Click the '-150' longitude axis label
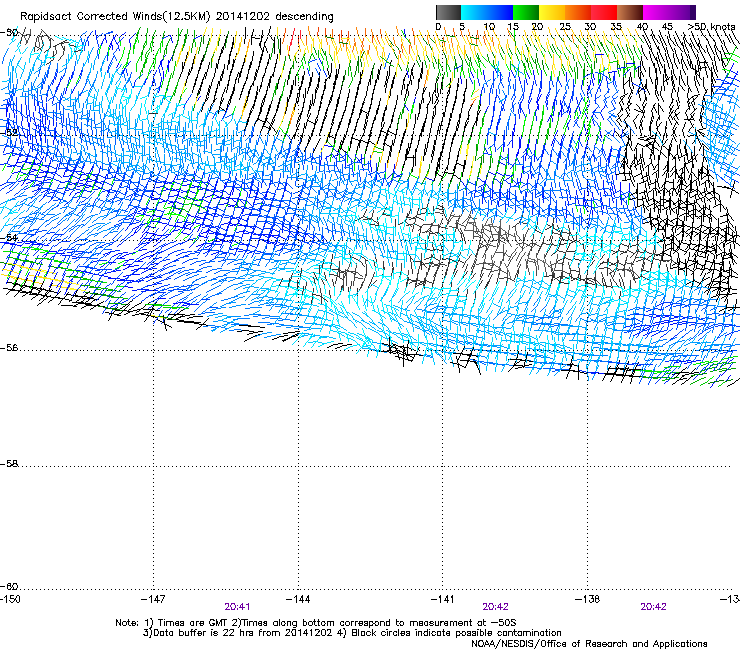Image resolution: width=740 pixels, height=650 pixels. [10, 599]
